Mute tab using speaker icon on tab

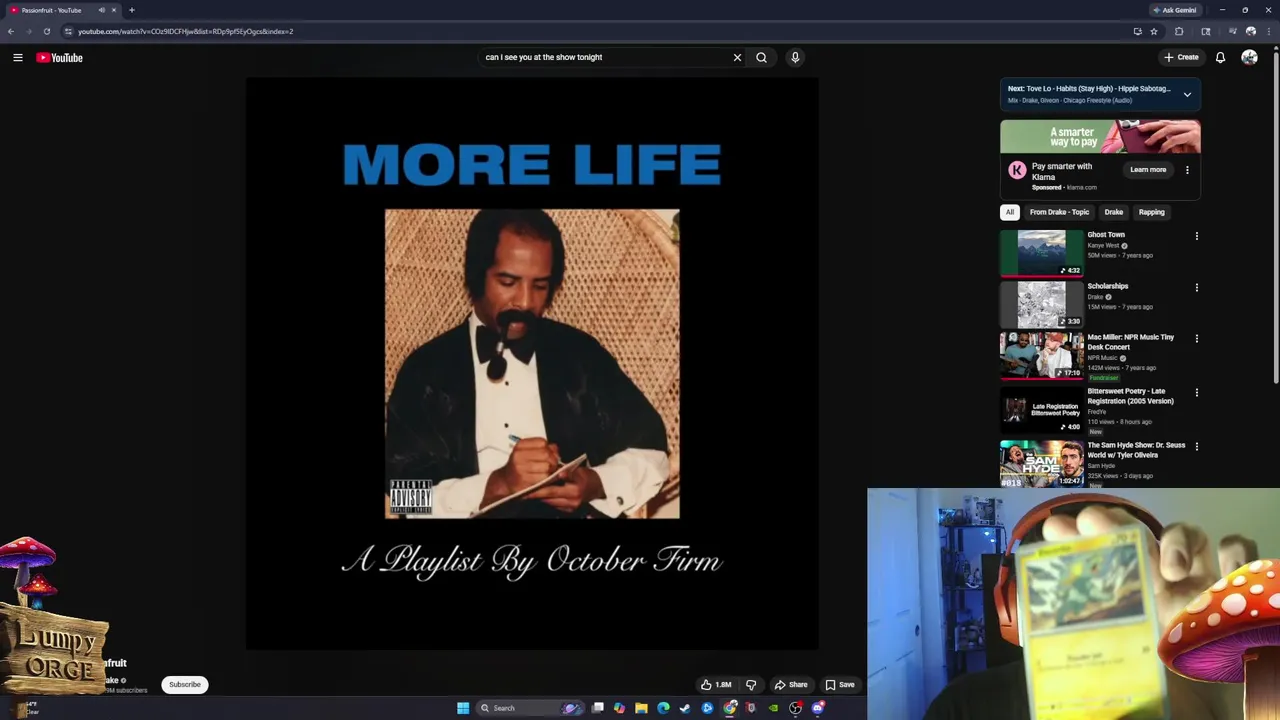pyautogui.click(x=101, y=10)
